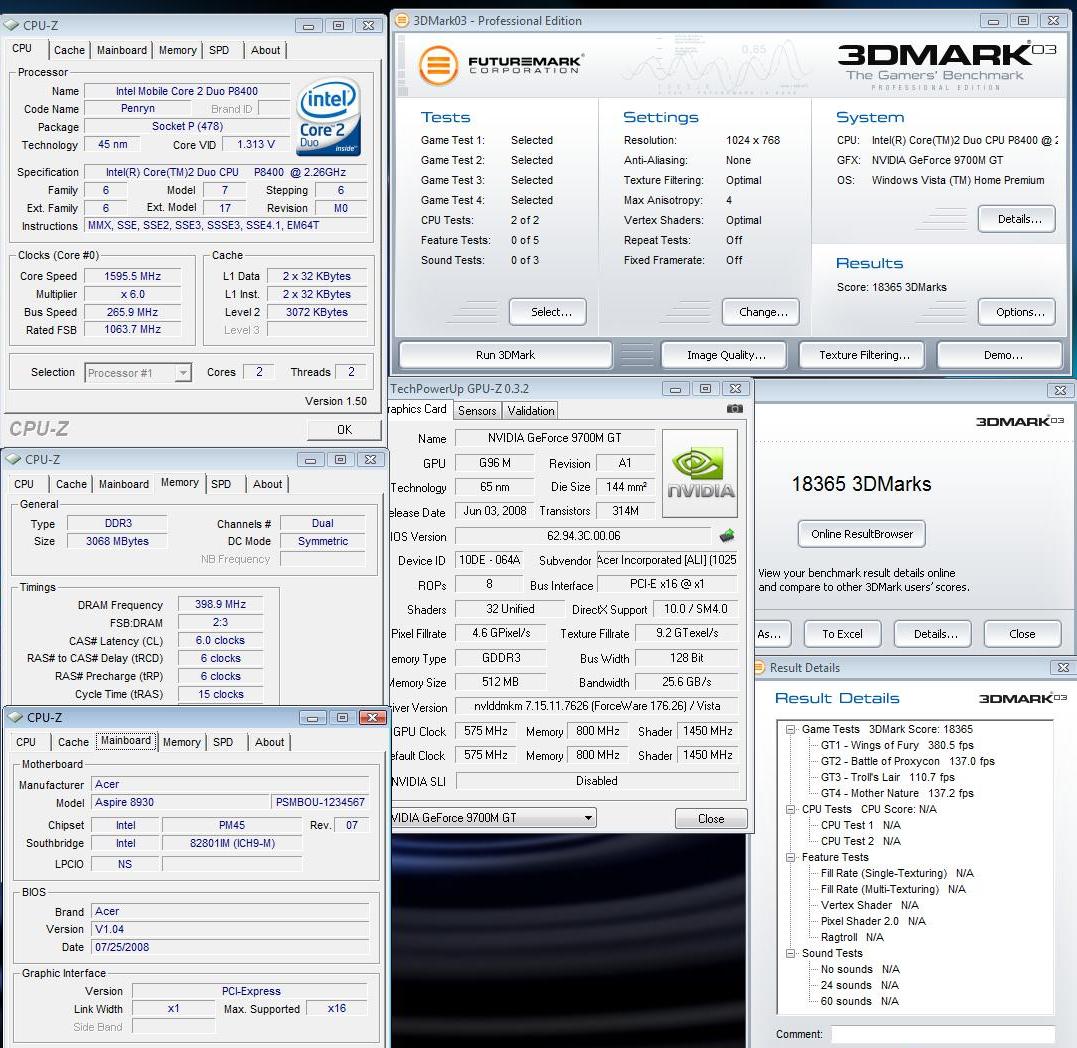
Task: Open Mainboard tab in top CPU-Z window
Action: (122, 50)
